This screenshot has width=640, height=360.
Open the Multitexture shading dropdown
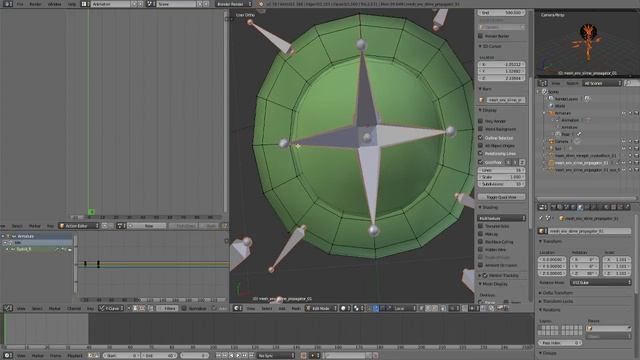502,218
